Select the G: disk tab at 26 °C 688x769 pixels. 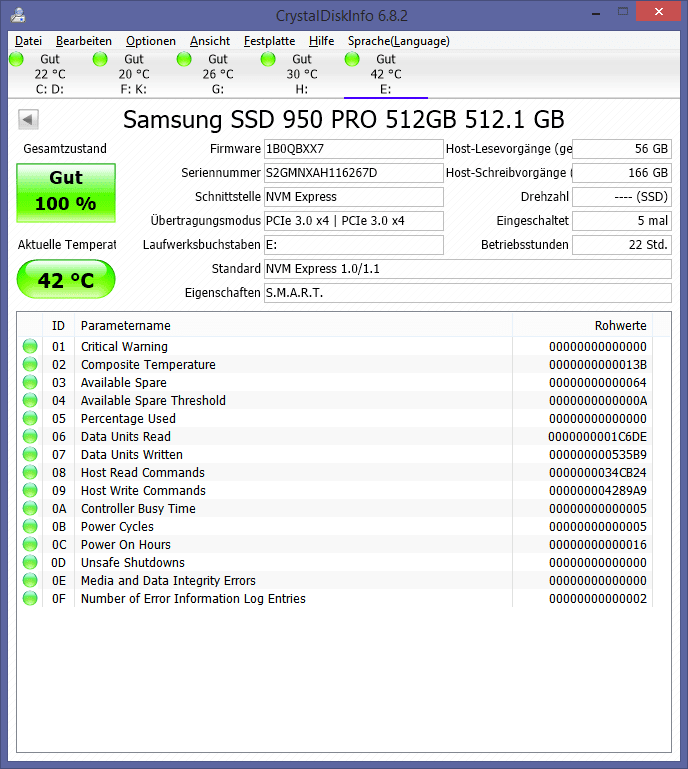coord(218,74)
